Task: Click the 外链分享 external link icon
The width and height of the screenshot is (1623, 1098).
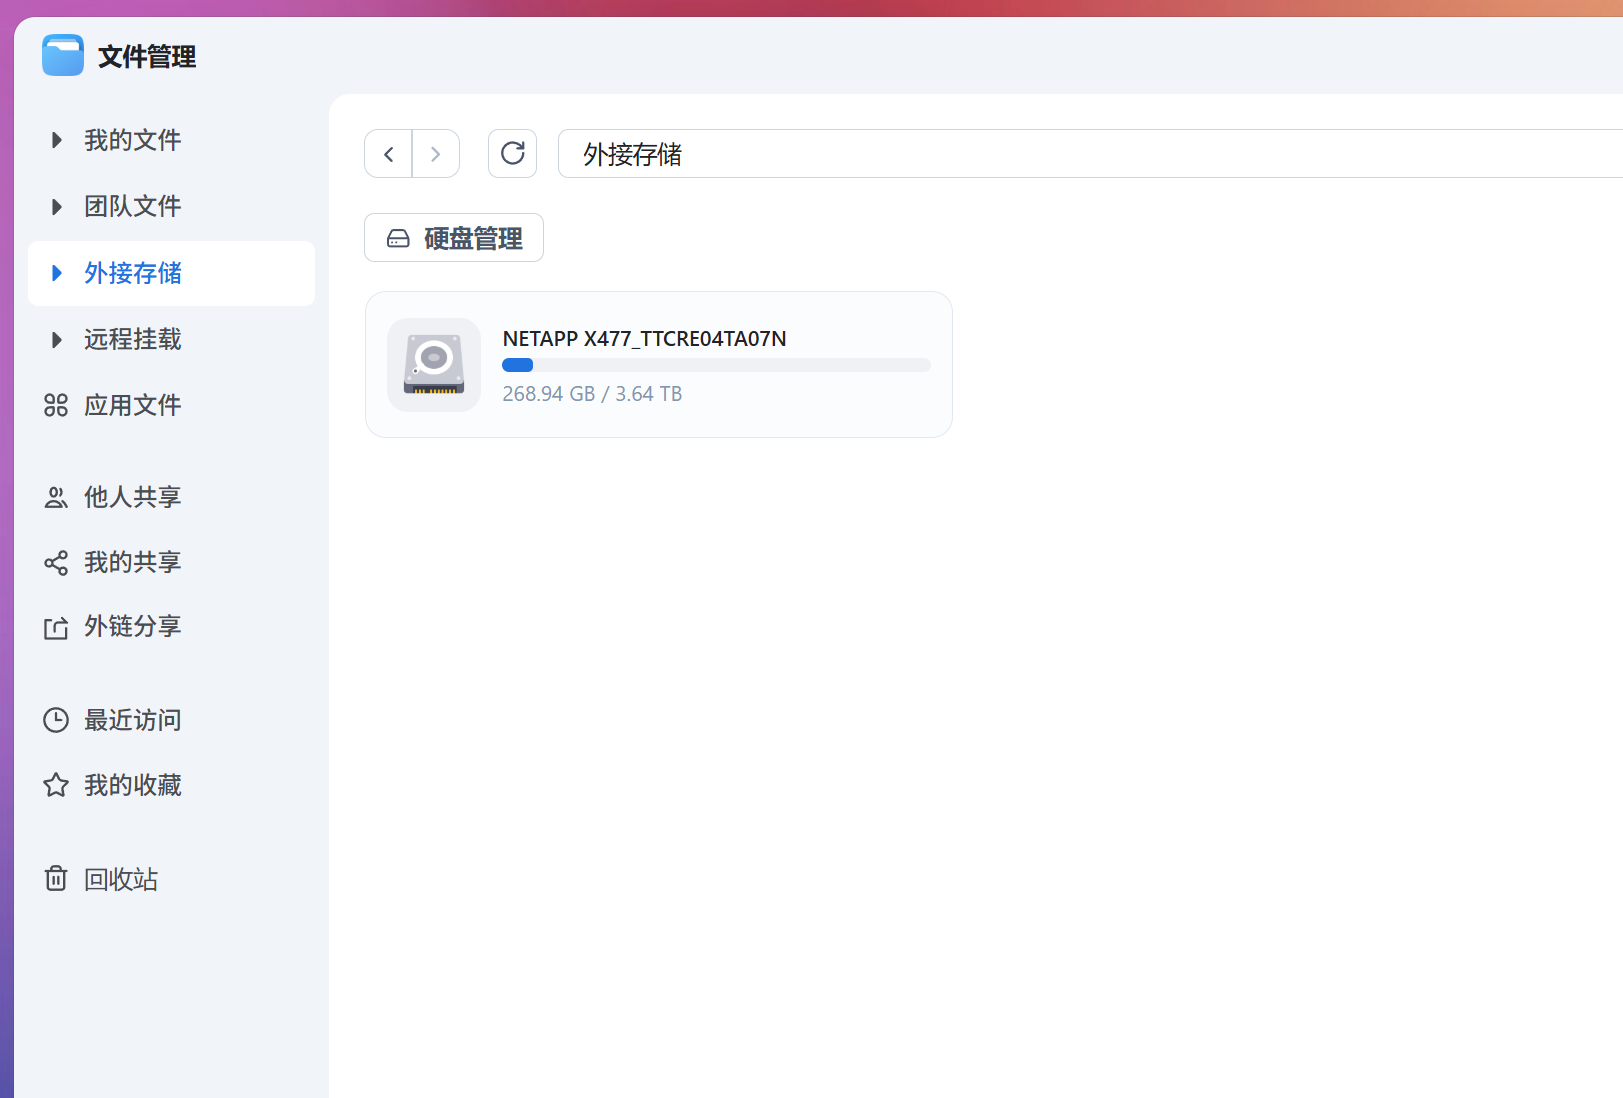Action: pos(56,627)
